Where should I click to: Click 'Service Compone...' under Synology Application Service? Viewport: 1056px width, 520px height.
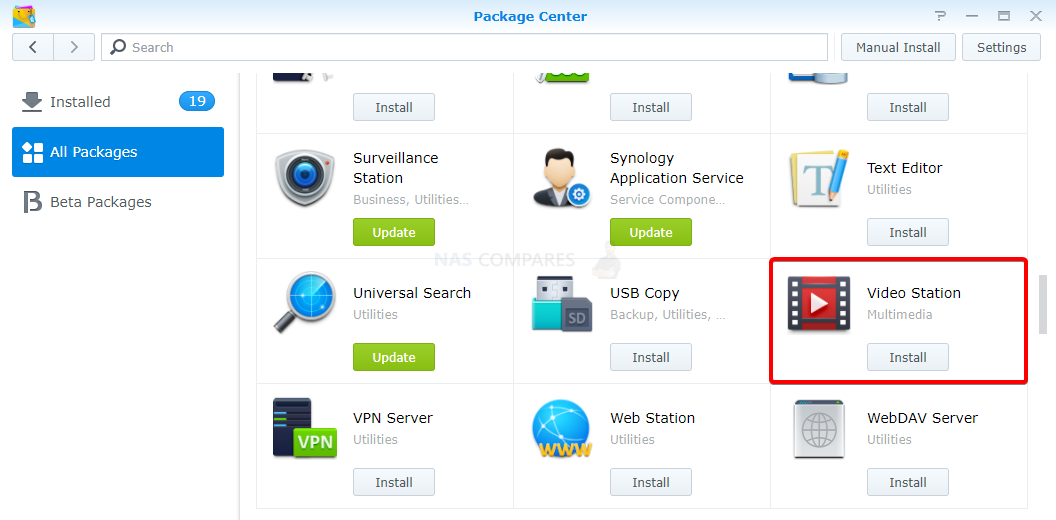point(667,199)
